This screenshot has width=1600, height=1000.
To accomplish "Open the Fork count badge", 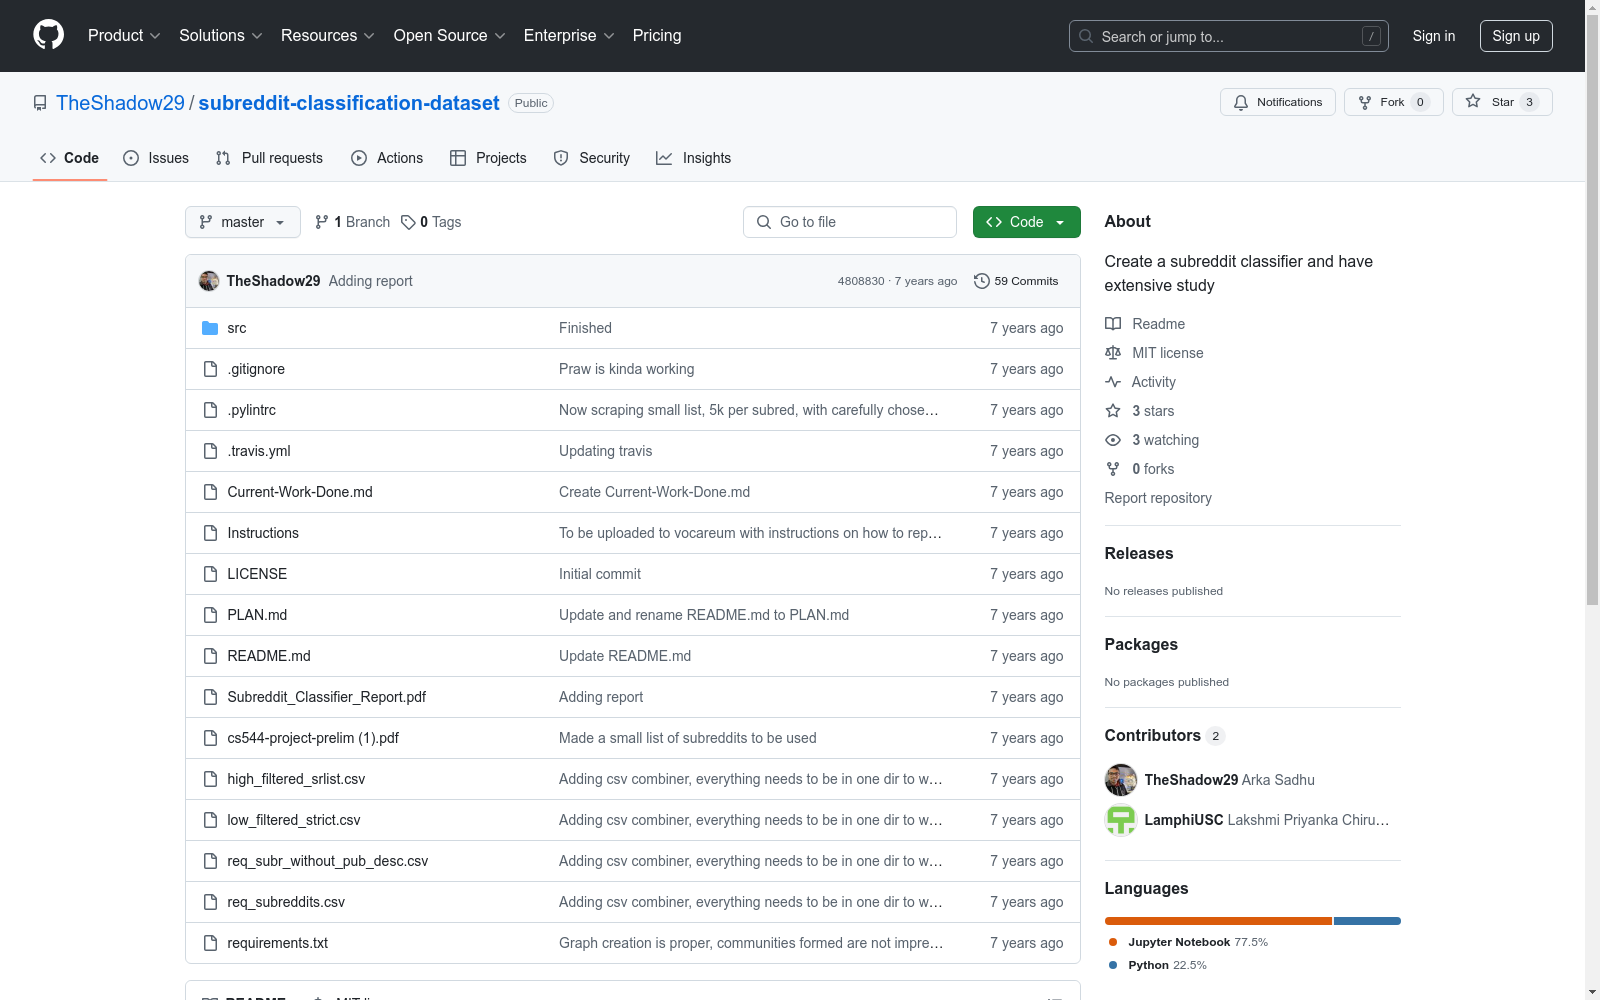I will [1420, 102].
